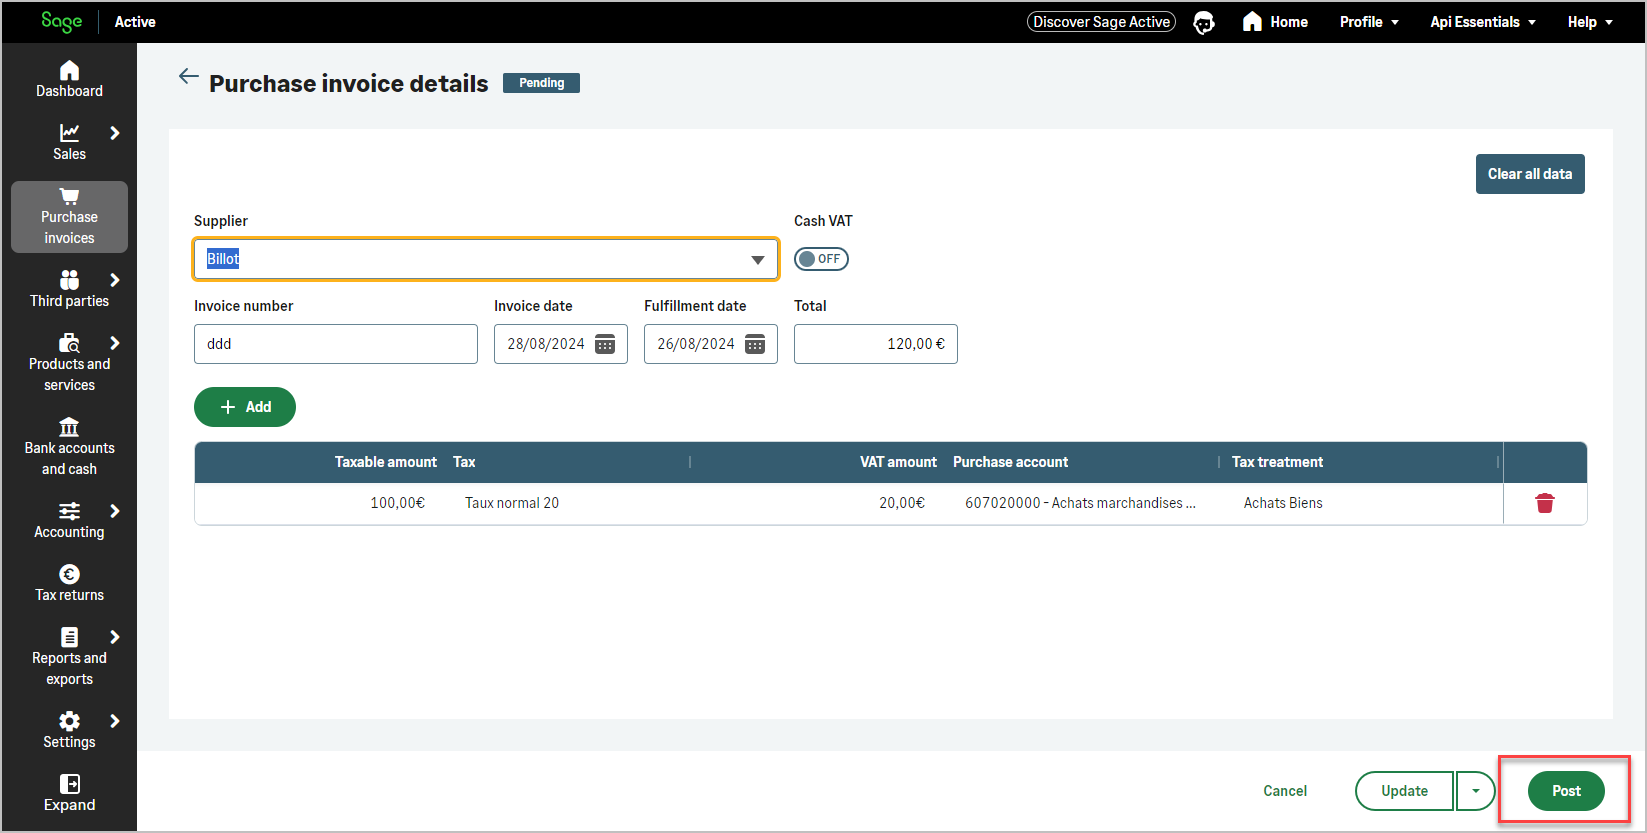Click the Pending status badge
This screenshot has width=1647, height=833.
click(x=541, y=83)
